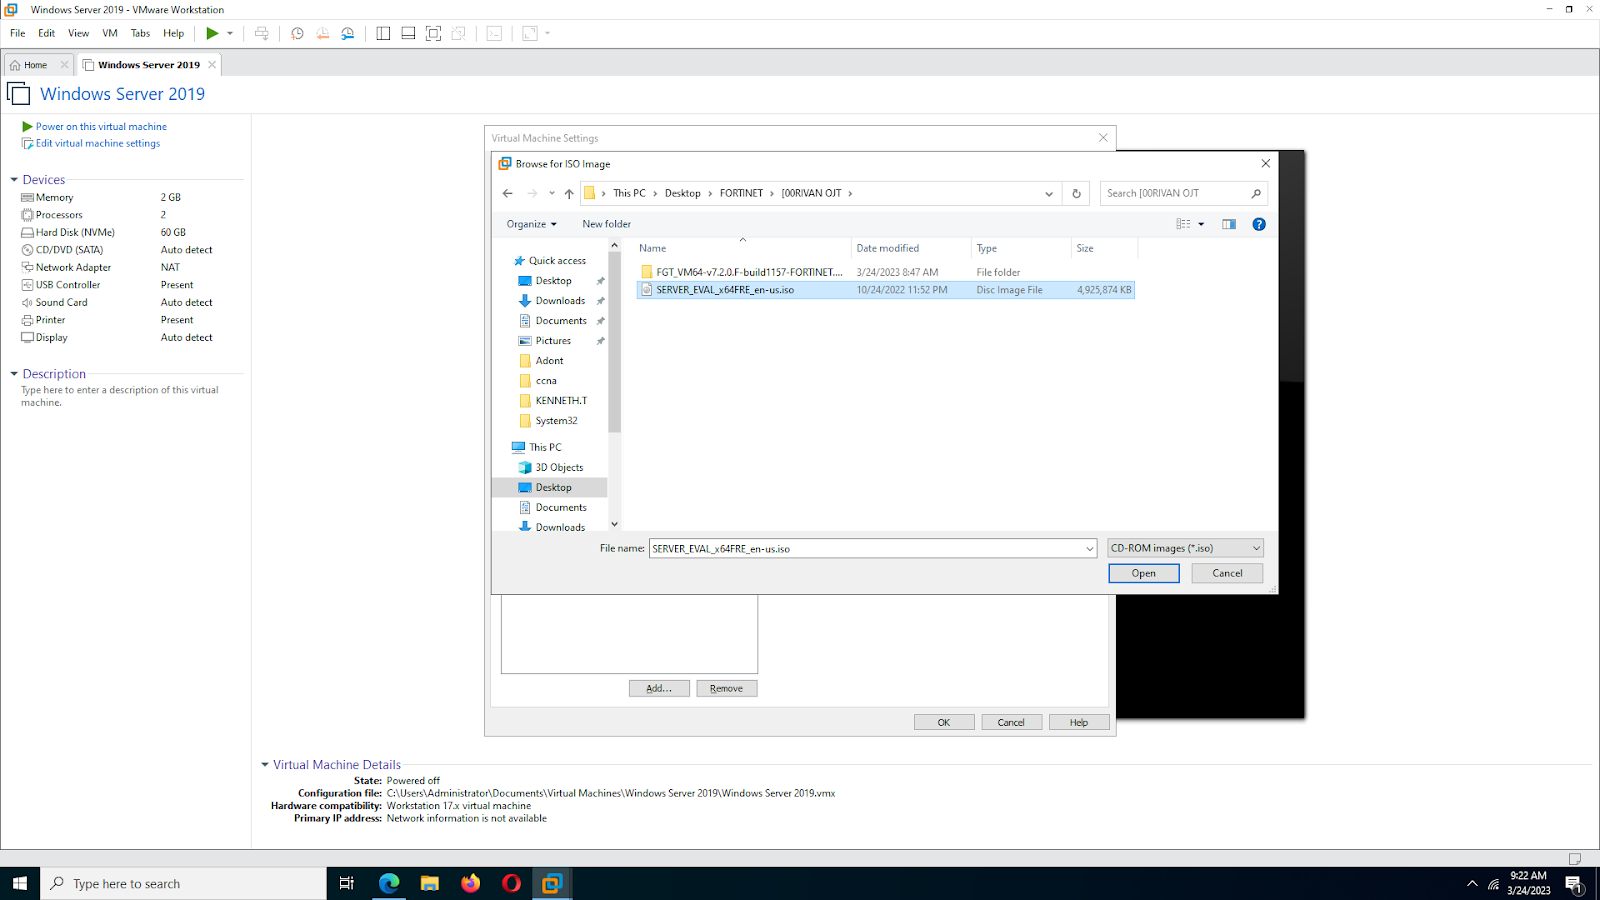Open the View menu in VMware
This screenshot has width=1600, height=900.
[x=78, y=33]
